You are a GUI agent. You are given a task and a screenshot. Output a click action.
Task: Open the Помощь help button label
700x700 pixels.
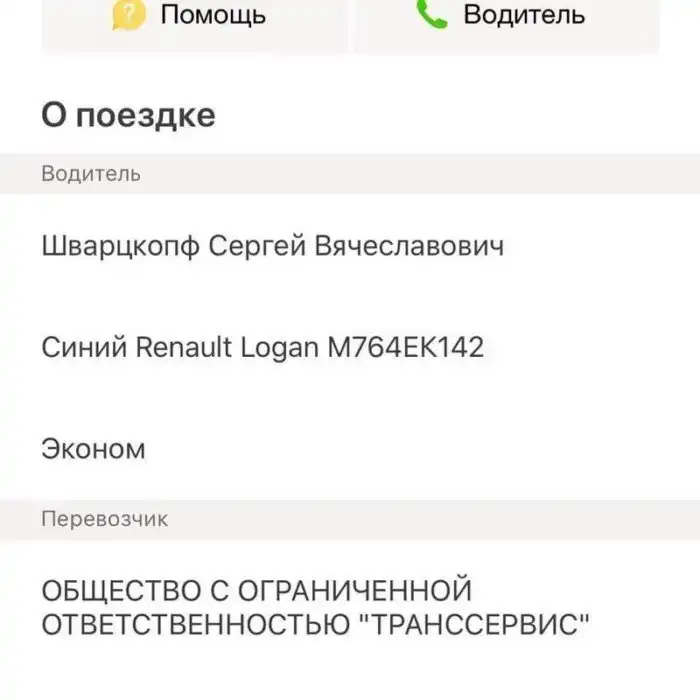pos(213,15)
